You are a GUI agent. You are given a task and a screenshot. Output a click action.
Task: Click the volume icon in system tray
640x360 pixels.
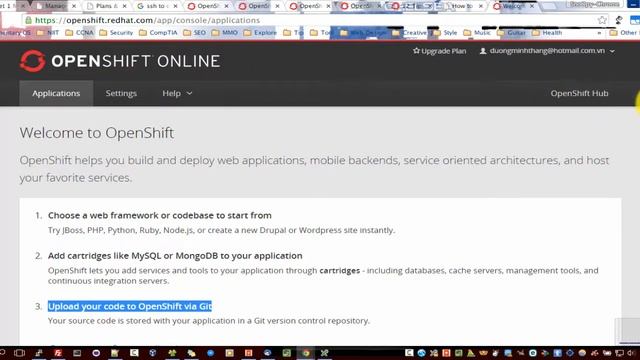pos(631,353)
